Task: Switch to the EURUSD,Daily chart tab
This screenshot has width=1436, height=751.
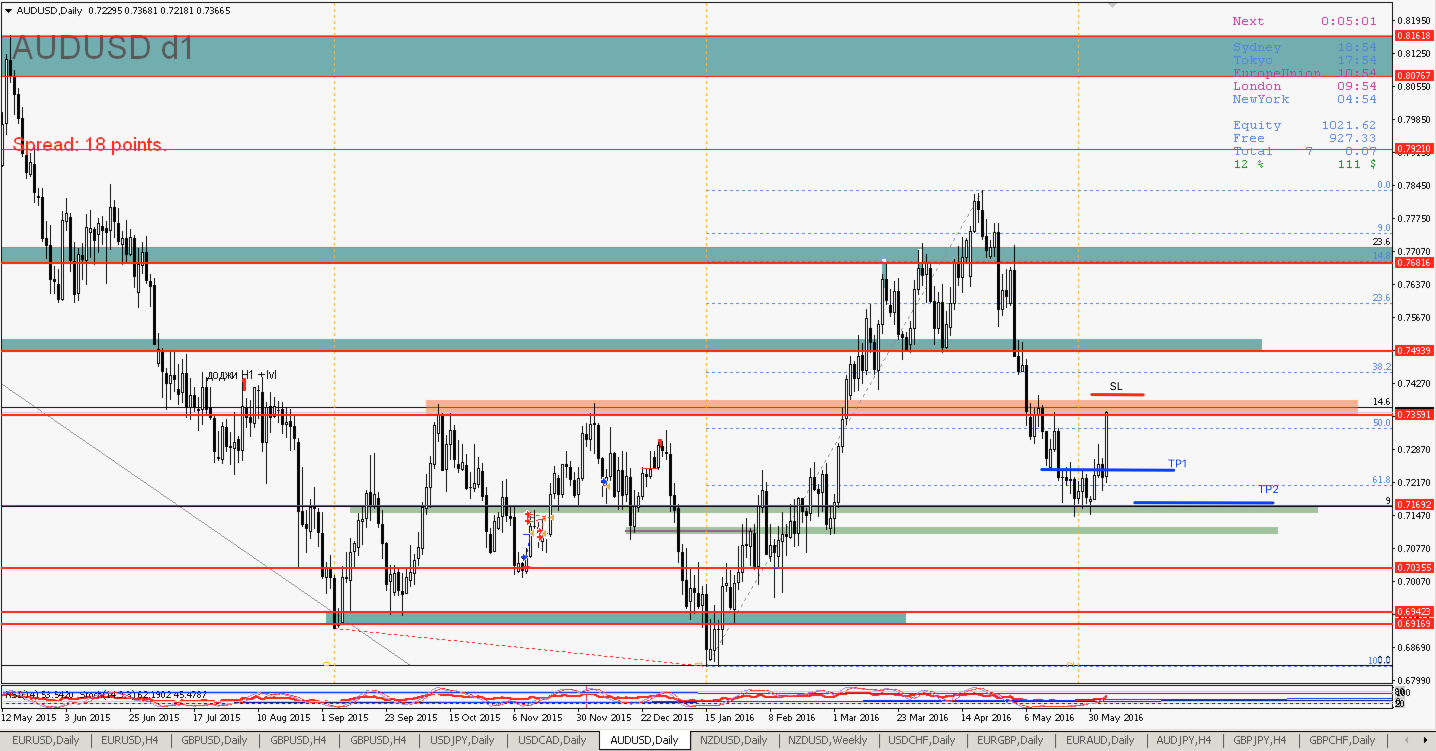Action: pyautogui.click(x=45, y=741)
